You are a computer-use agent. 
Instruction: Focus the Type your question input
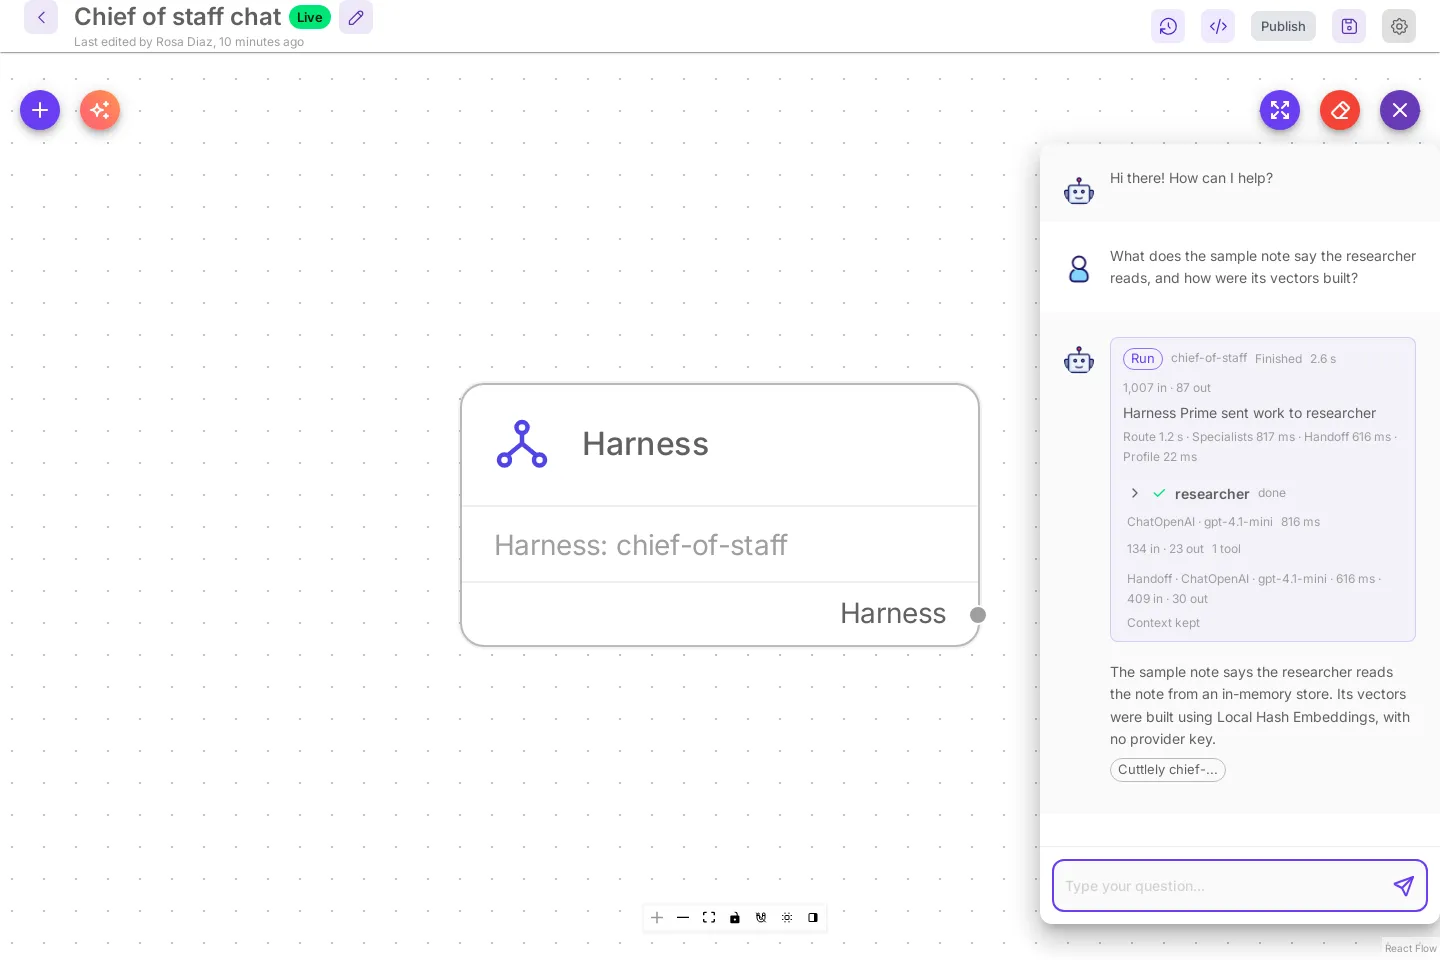pos(1222,886)
